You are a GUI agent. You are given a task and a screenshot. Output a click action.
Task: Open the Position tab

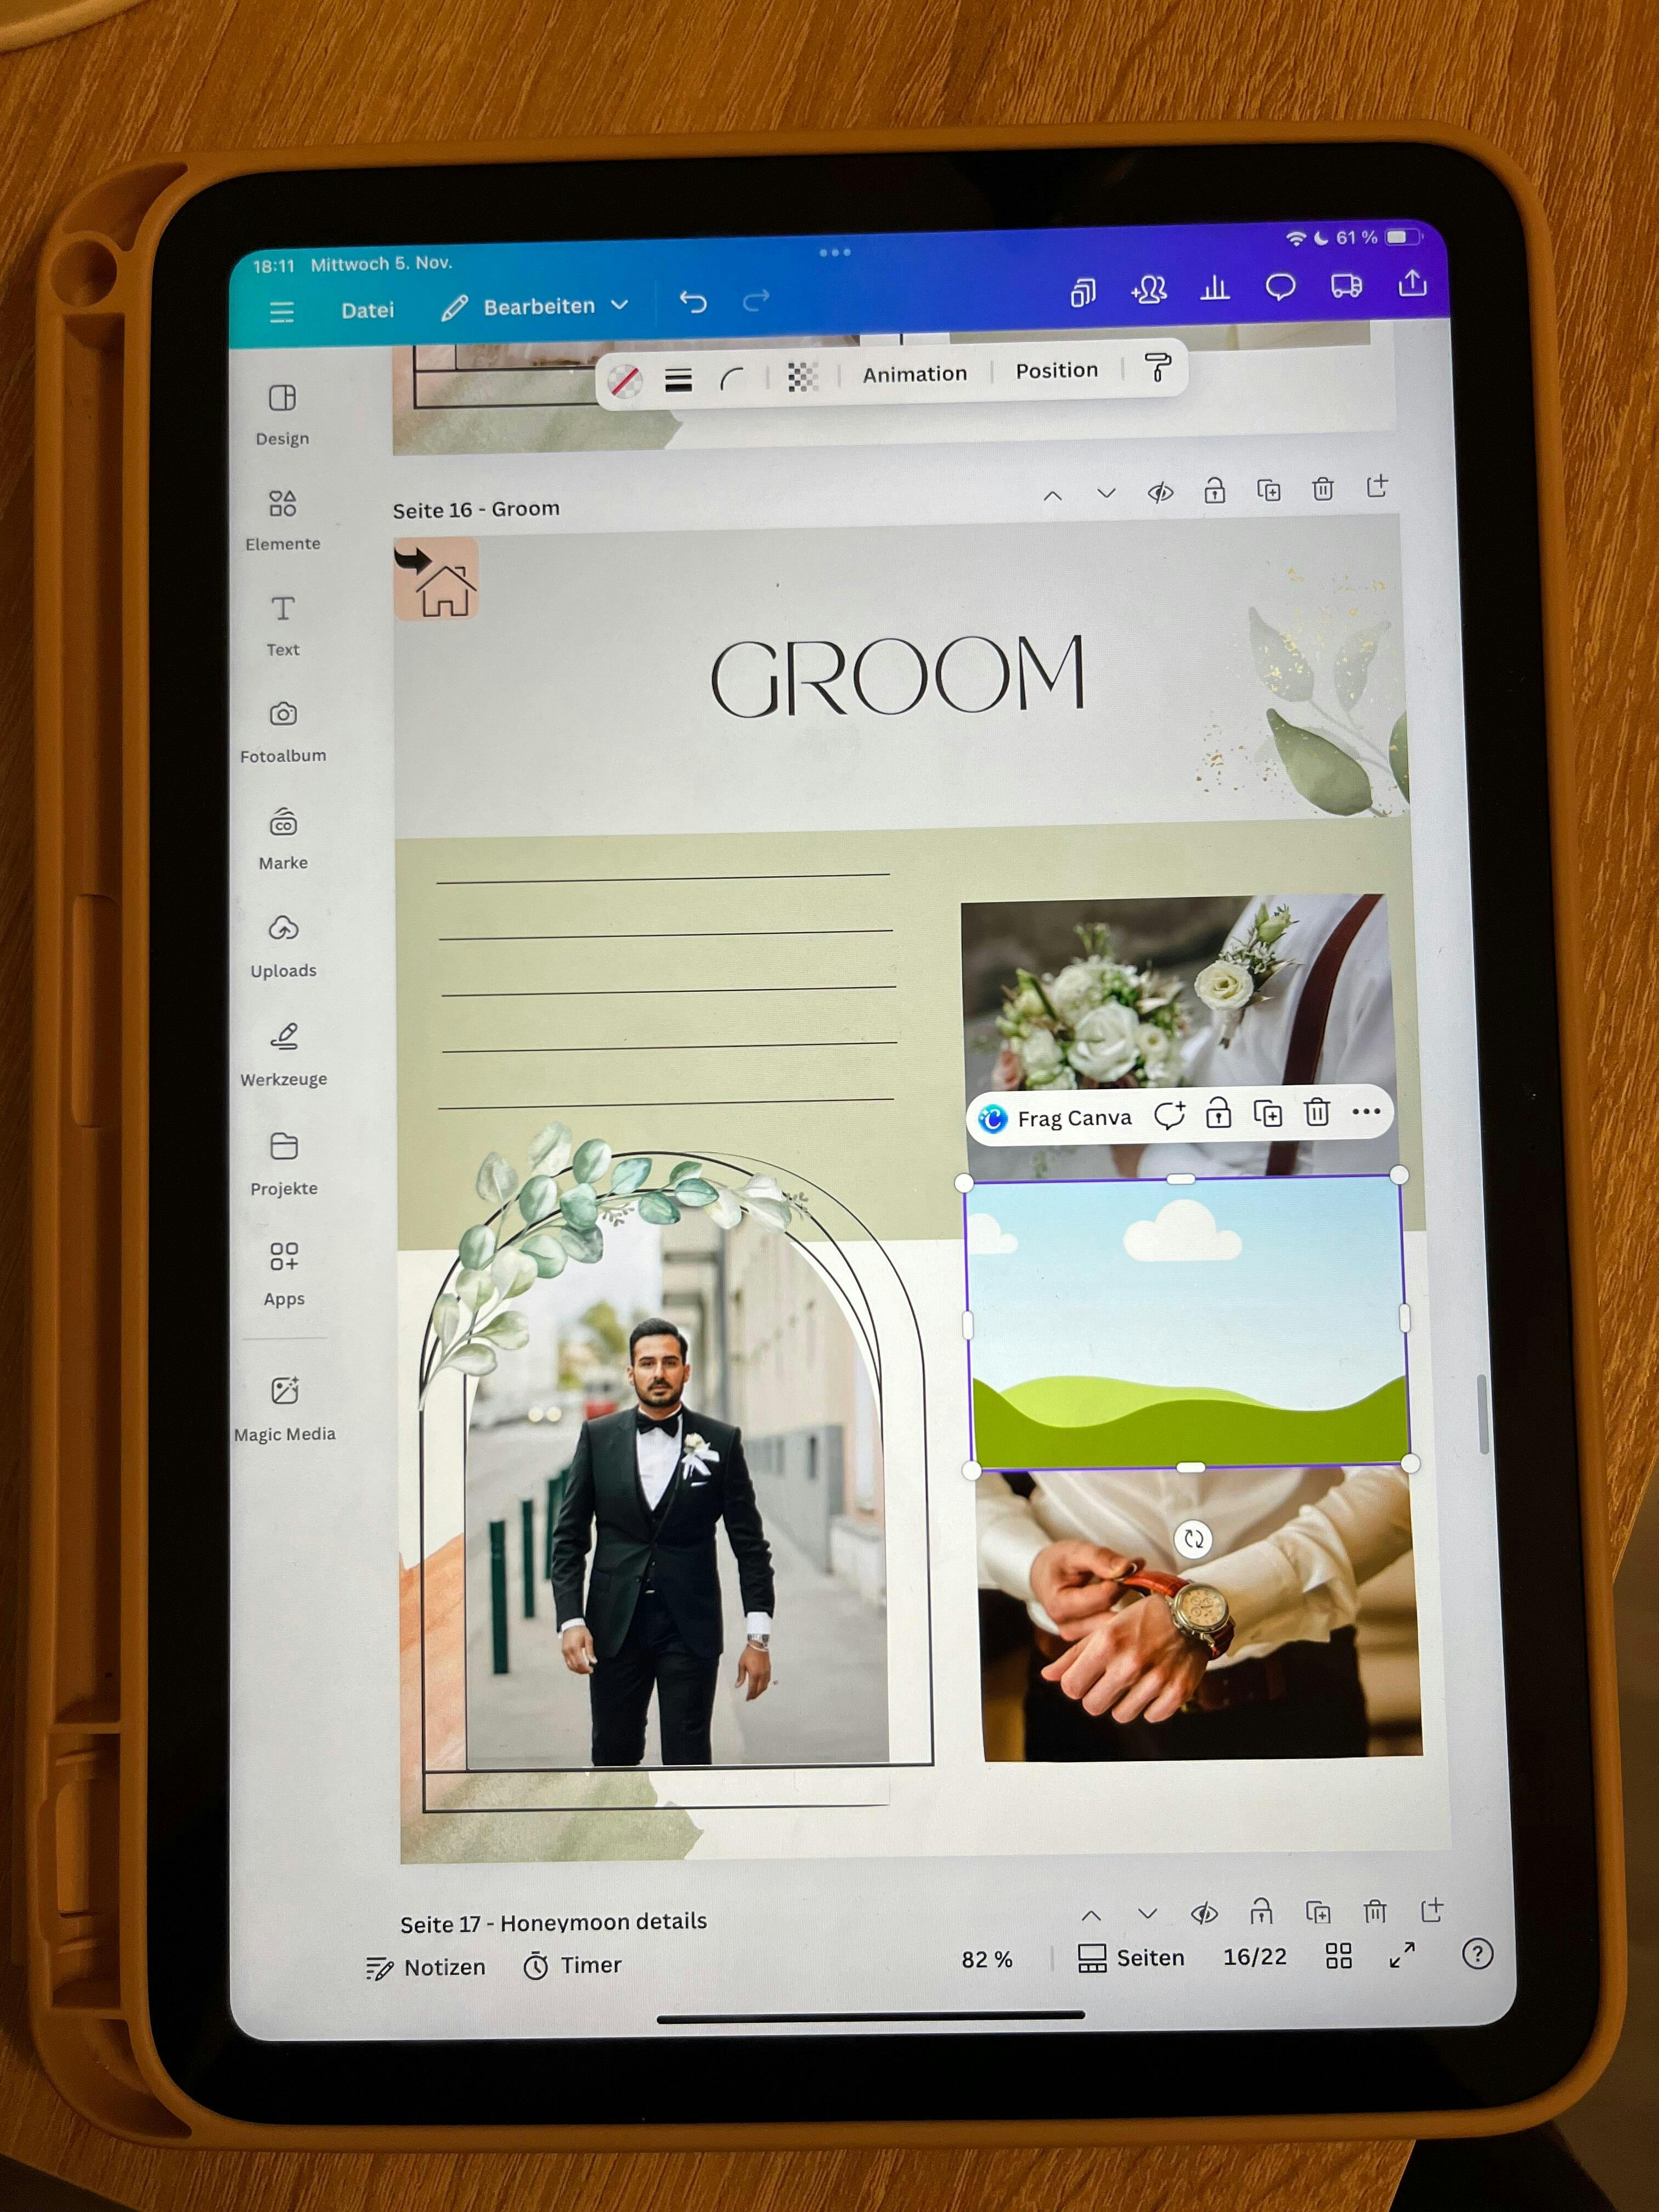coord(1056,371)
